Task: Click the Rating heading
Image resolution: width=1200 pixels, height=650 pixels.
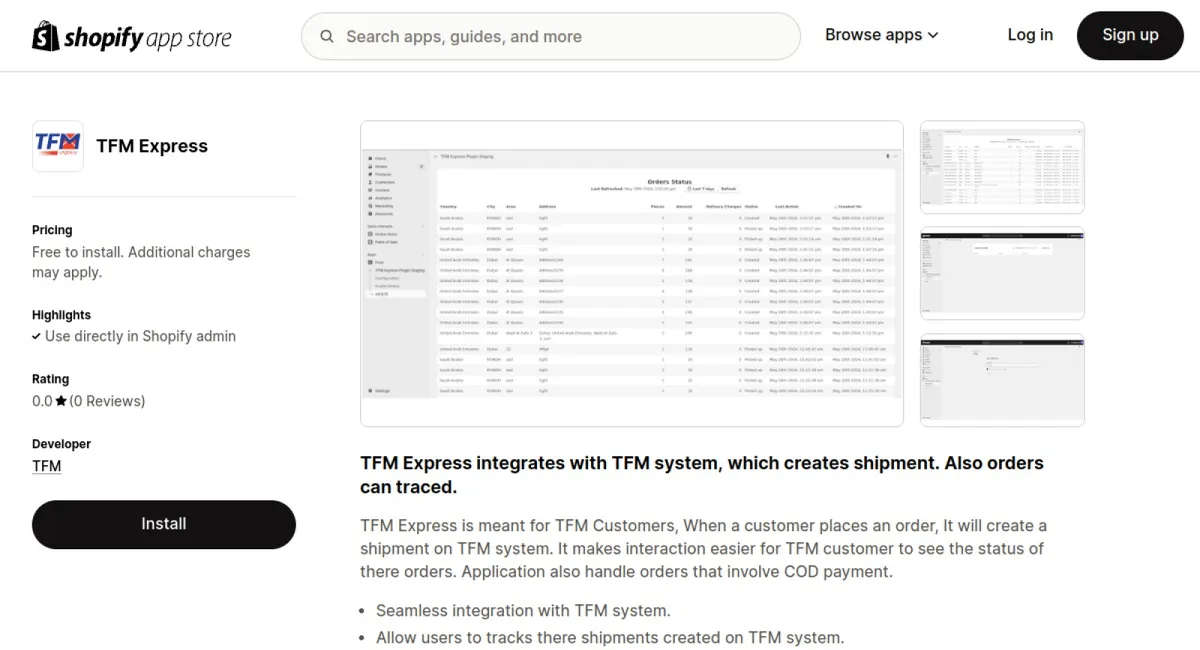Action: (51, 379)
